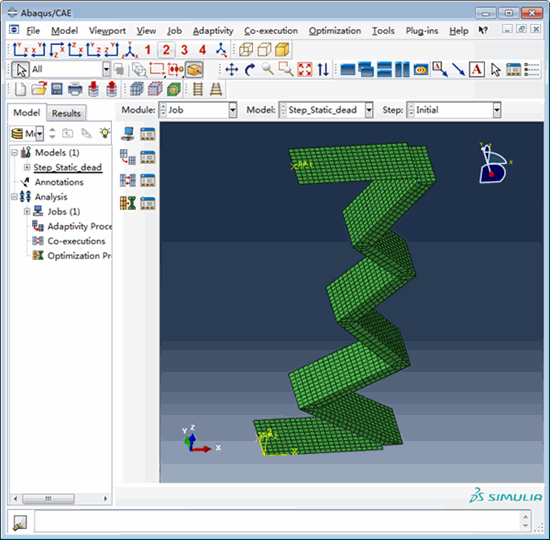Click Create Adaptivity Process tool
550x540 pixels.
127,157
